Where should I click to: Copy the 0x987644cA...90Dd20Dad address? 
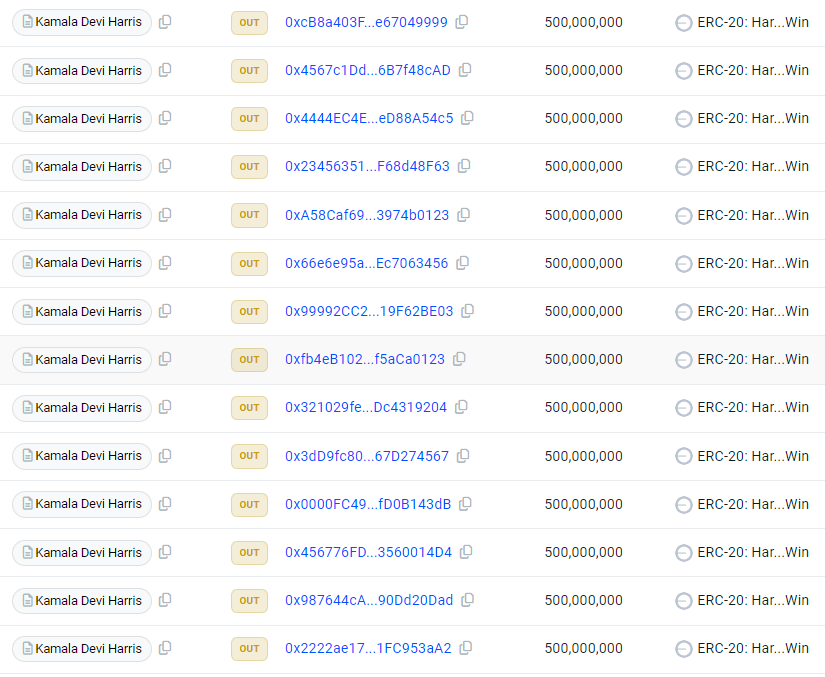point(467,600)
